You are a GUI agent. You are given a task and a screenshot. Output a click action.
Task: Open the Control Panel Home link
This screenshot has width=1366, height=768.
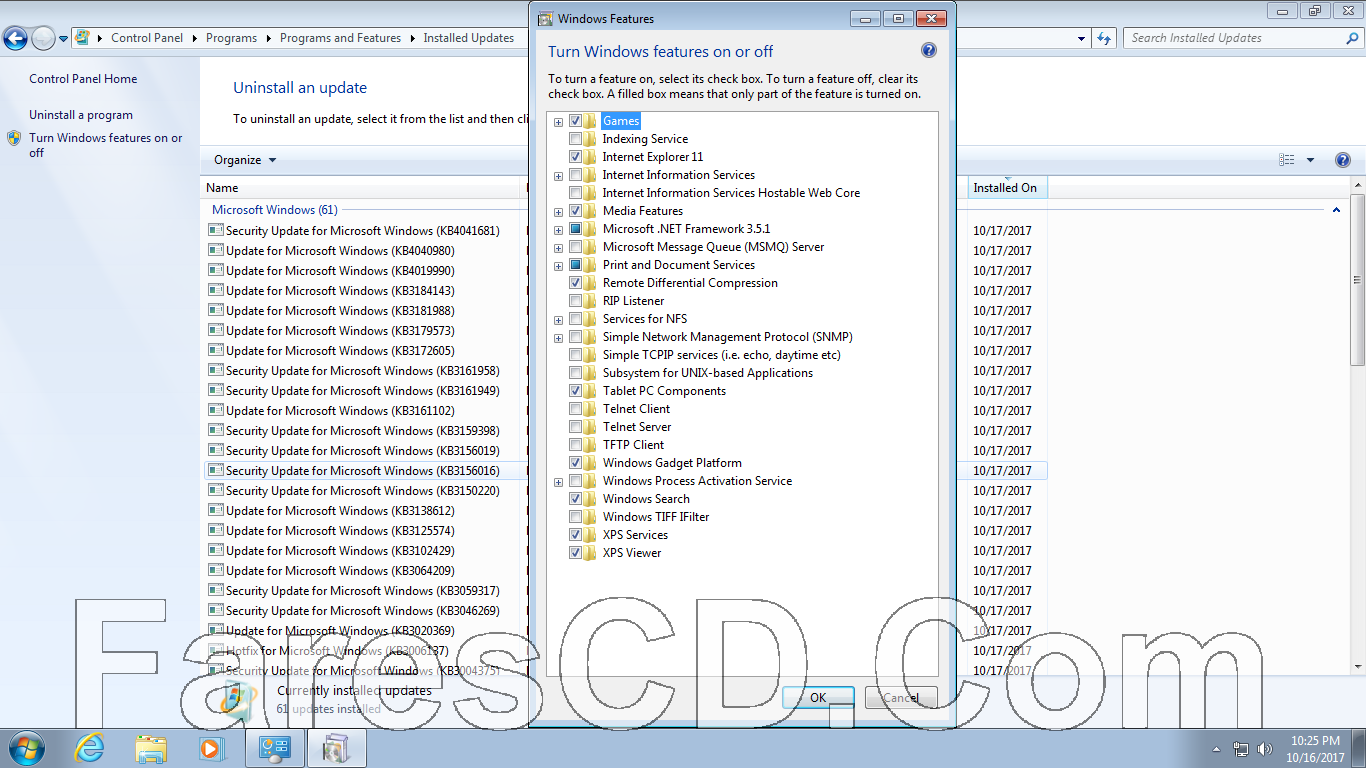tap(83, 79)
